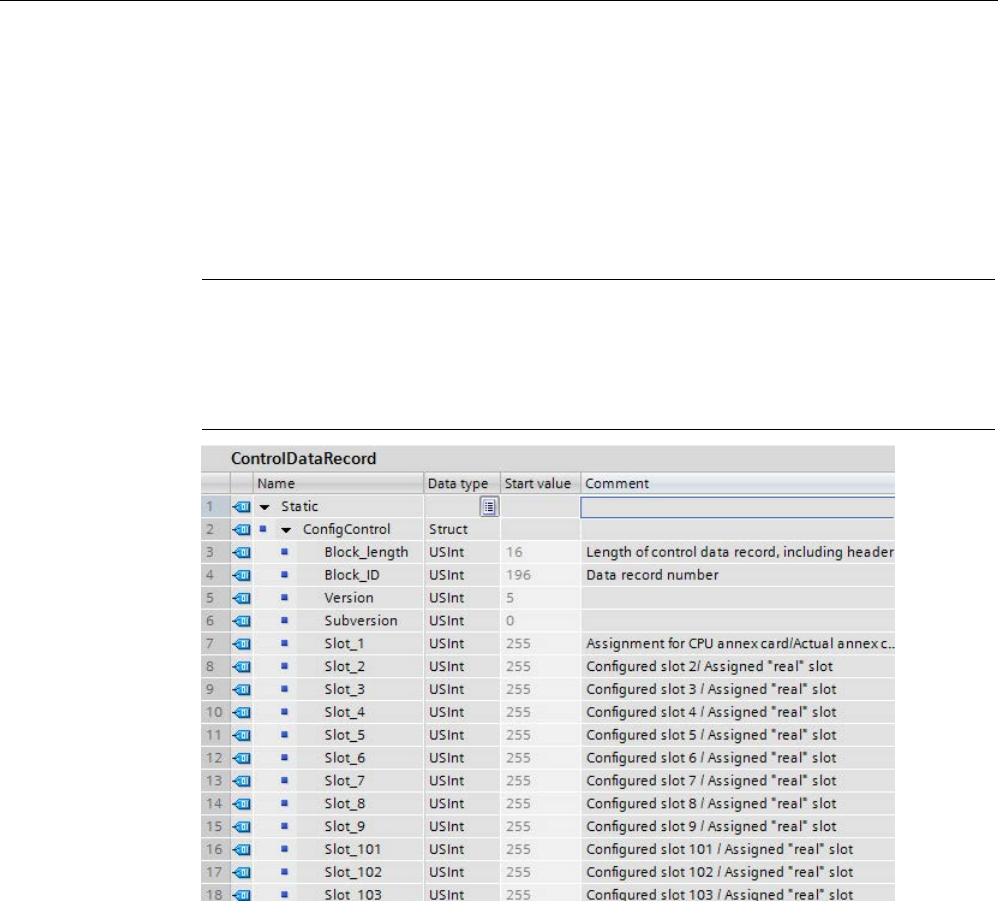Click the ControlDataRecord title
Viewport: 998px width, 901px height.
303,459
